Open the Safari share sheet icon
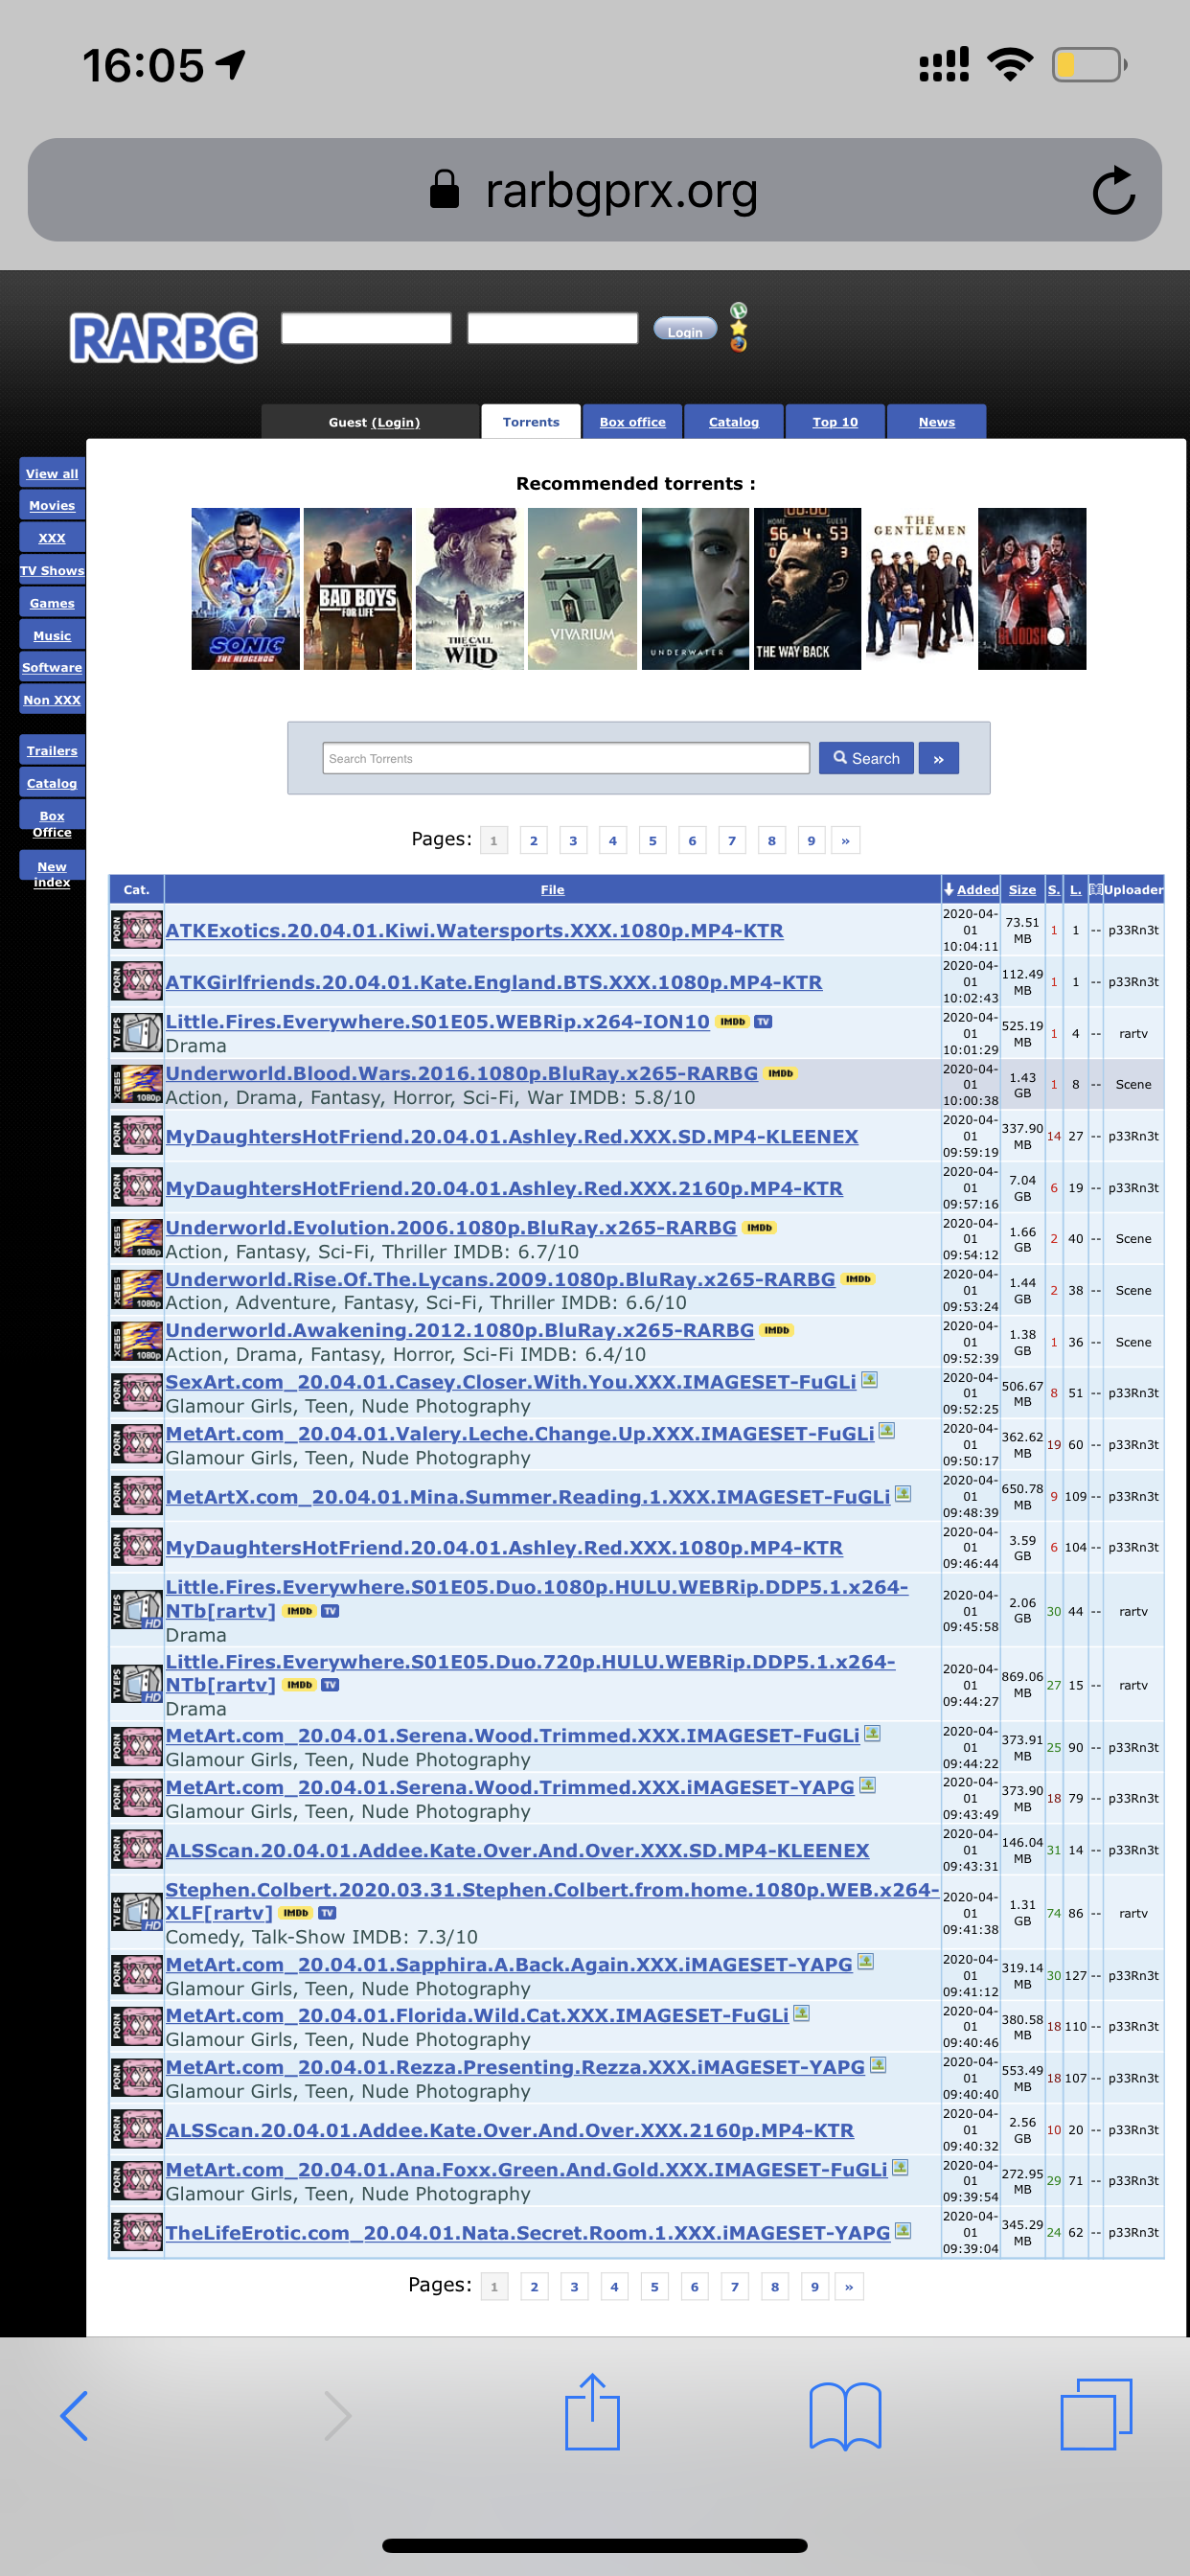1190x2576 pixels. click(593, 2411)
